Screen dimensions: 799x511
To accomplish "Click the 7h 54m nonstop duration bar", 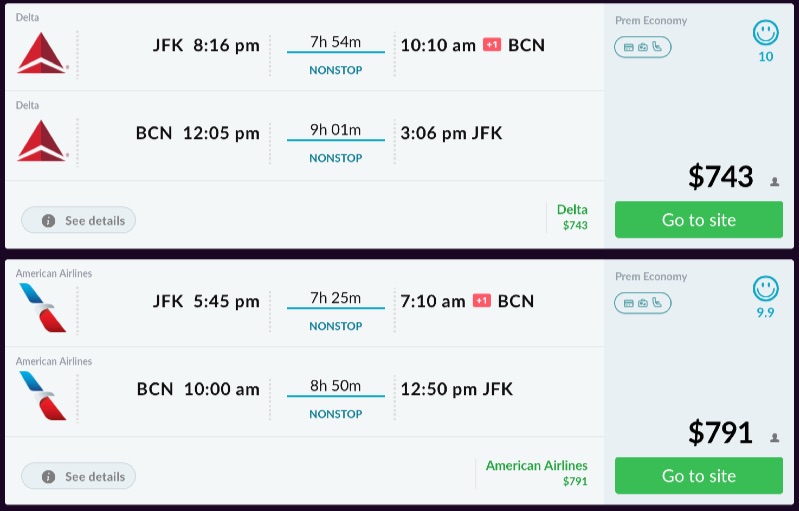I will tap(335, 52).
